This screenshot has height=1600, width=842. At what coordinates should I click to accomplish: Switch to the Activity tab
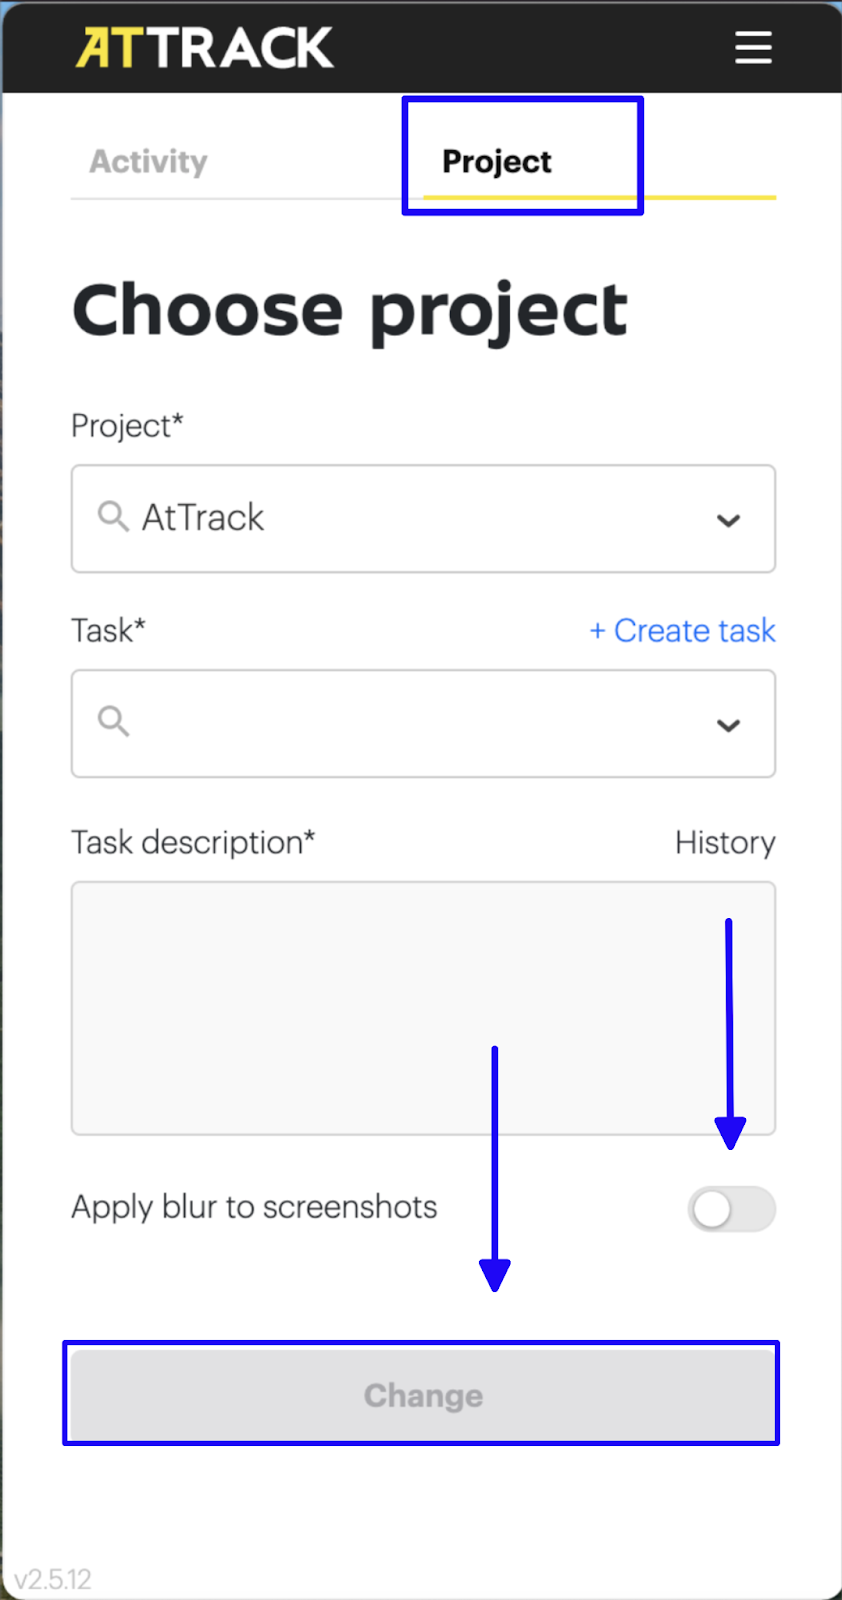coord(149,161)
